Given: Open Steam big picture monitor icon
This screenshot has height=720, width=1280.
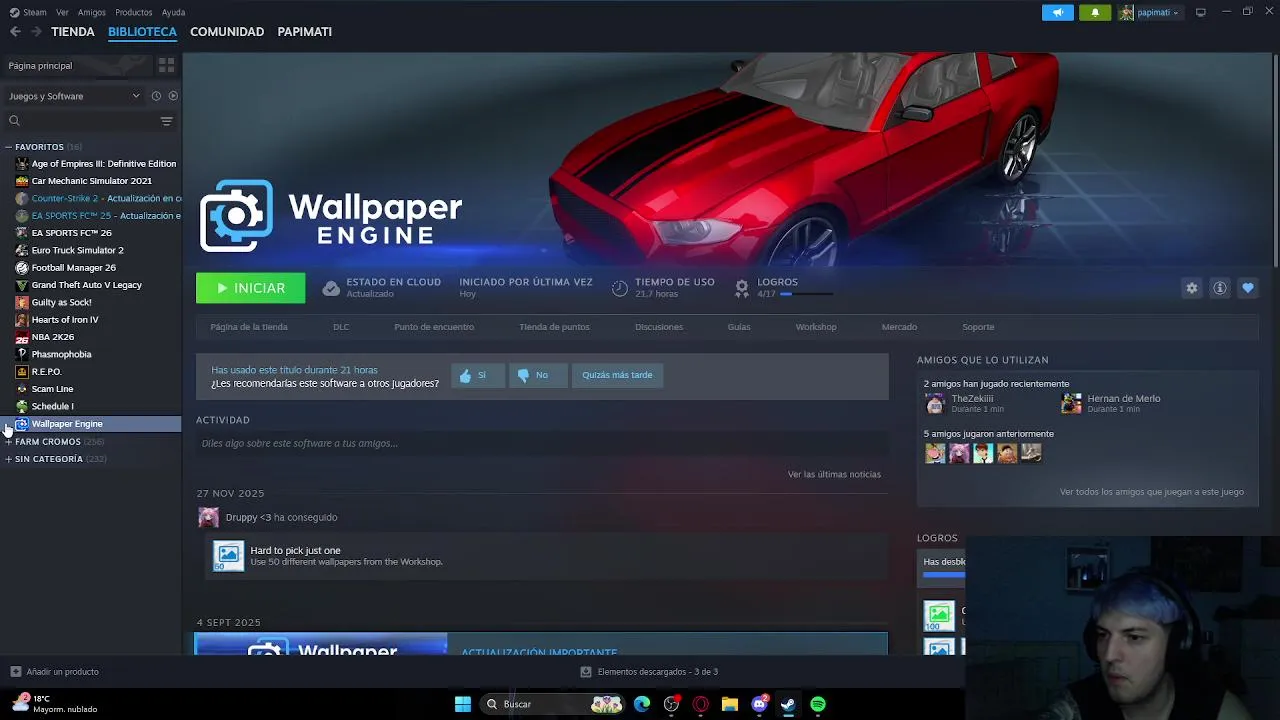Looking at the screenshot, I should point(1201,12).
